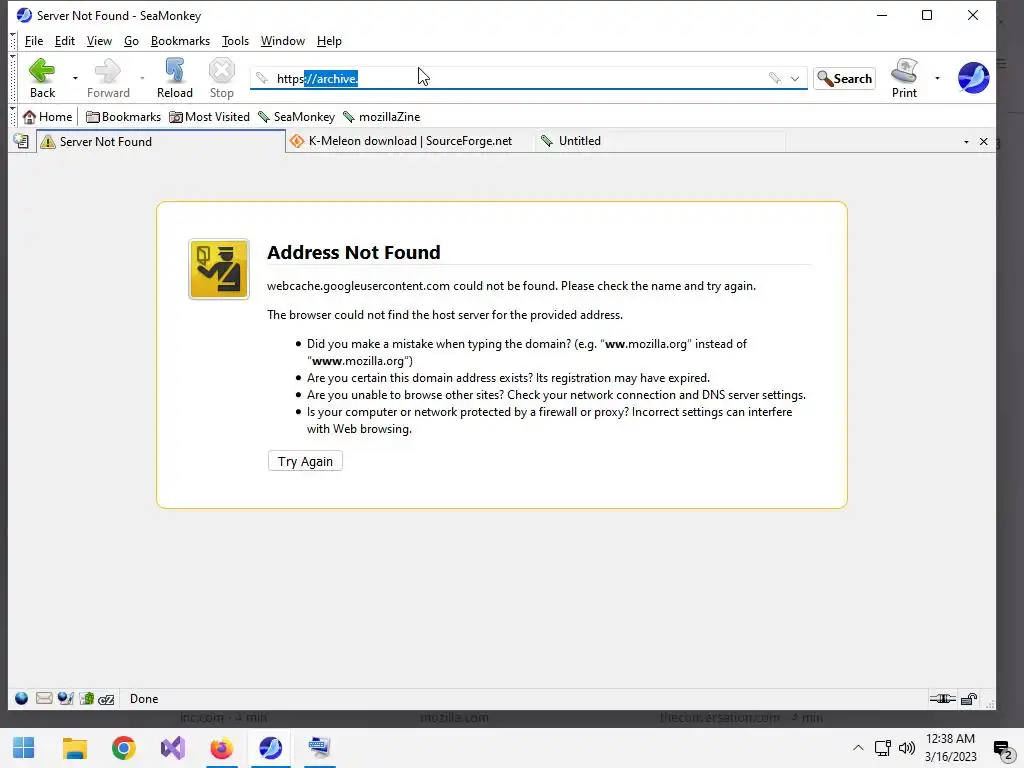Open Visual Studio from taskbar

(172, 748)
